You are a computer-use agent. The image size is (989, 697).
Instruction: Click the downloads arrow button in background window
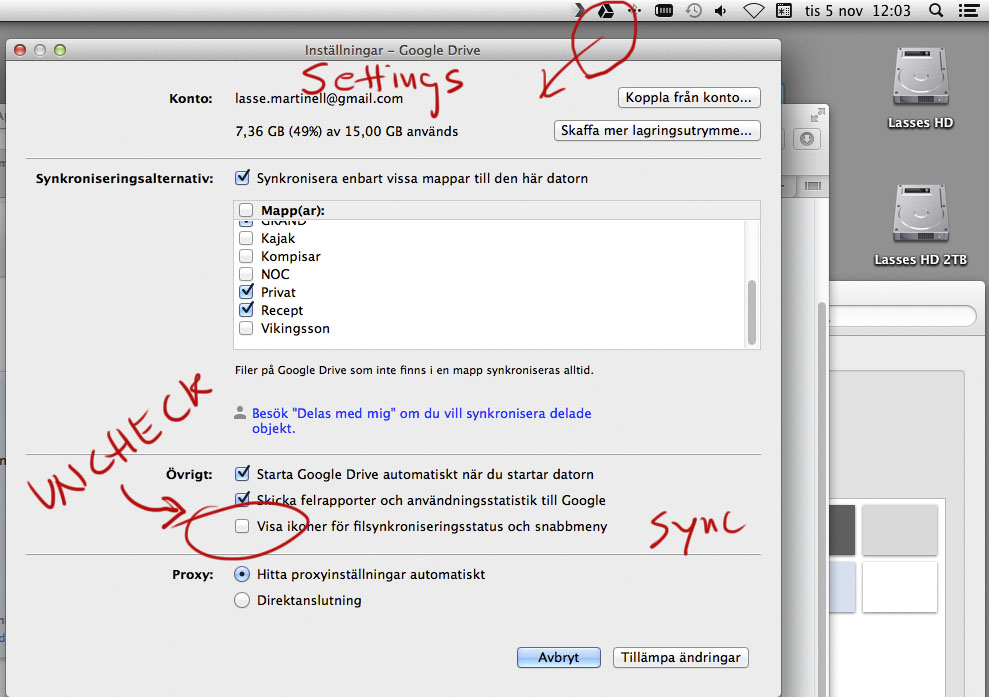point(807,139)
